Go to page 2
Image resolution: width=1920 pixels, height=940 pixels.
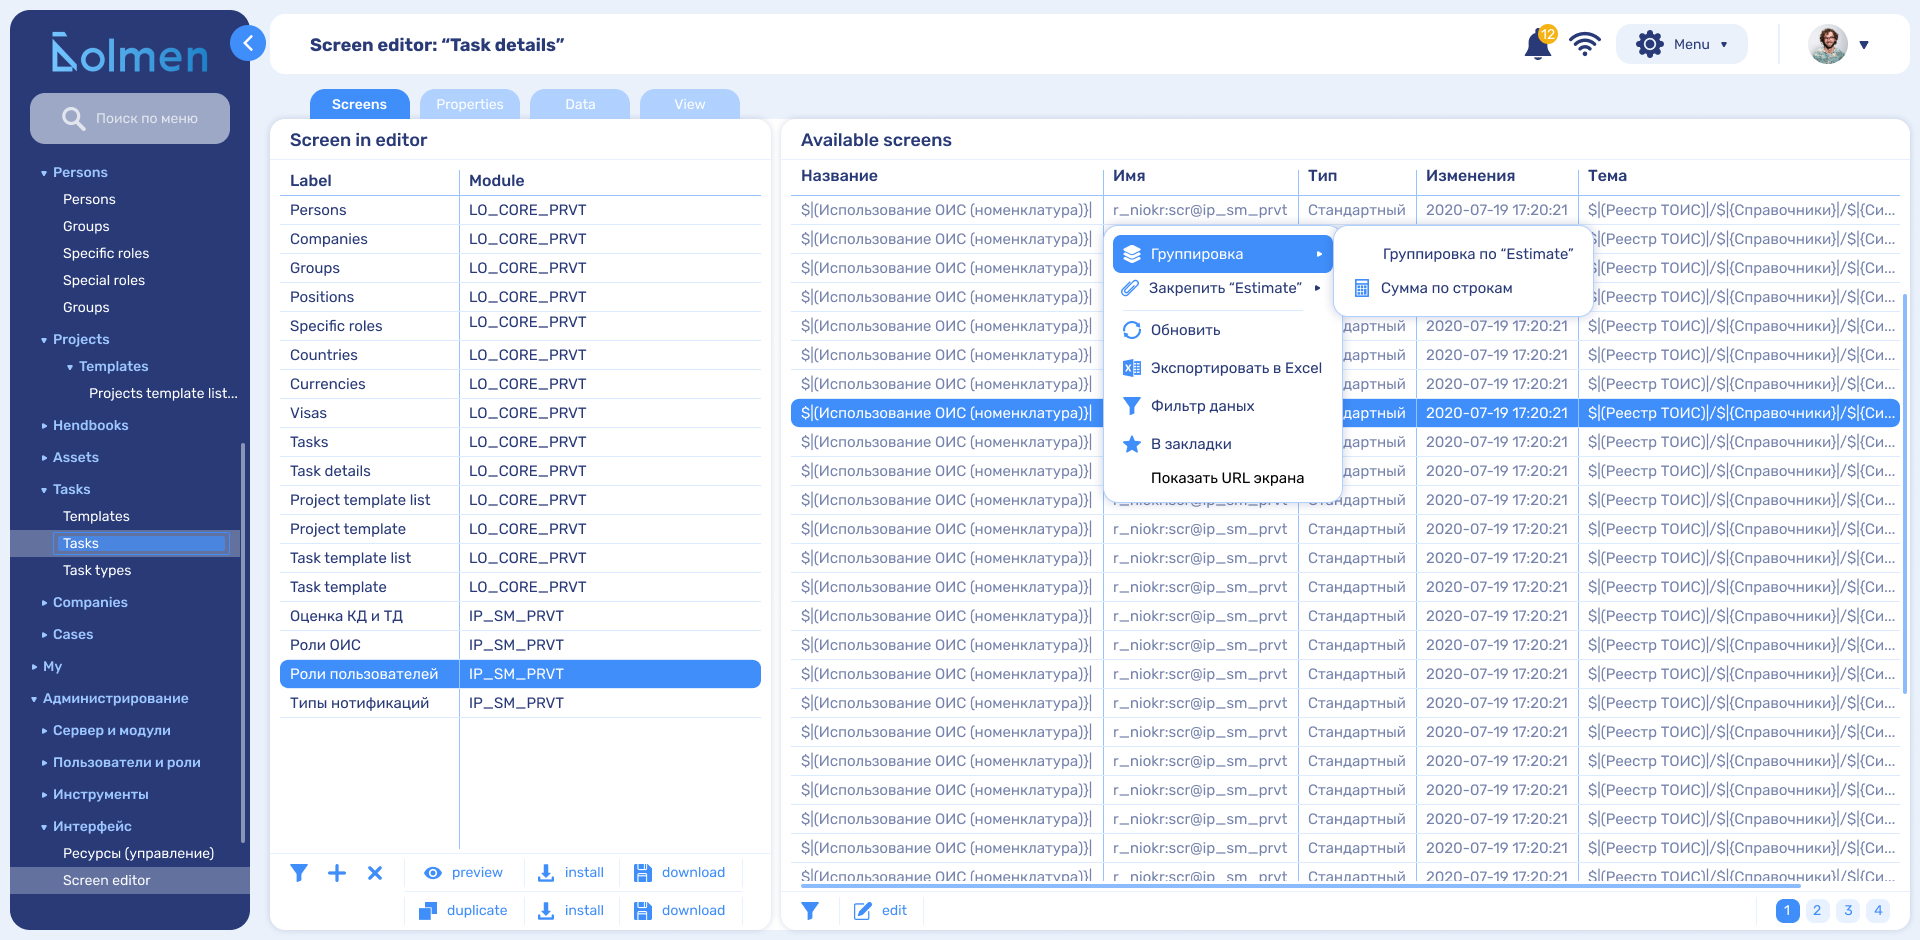[1818, 911]
